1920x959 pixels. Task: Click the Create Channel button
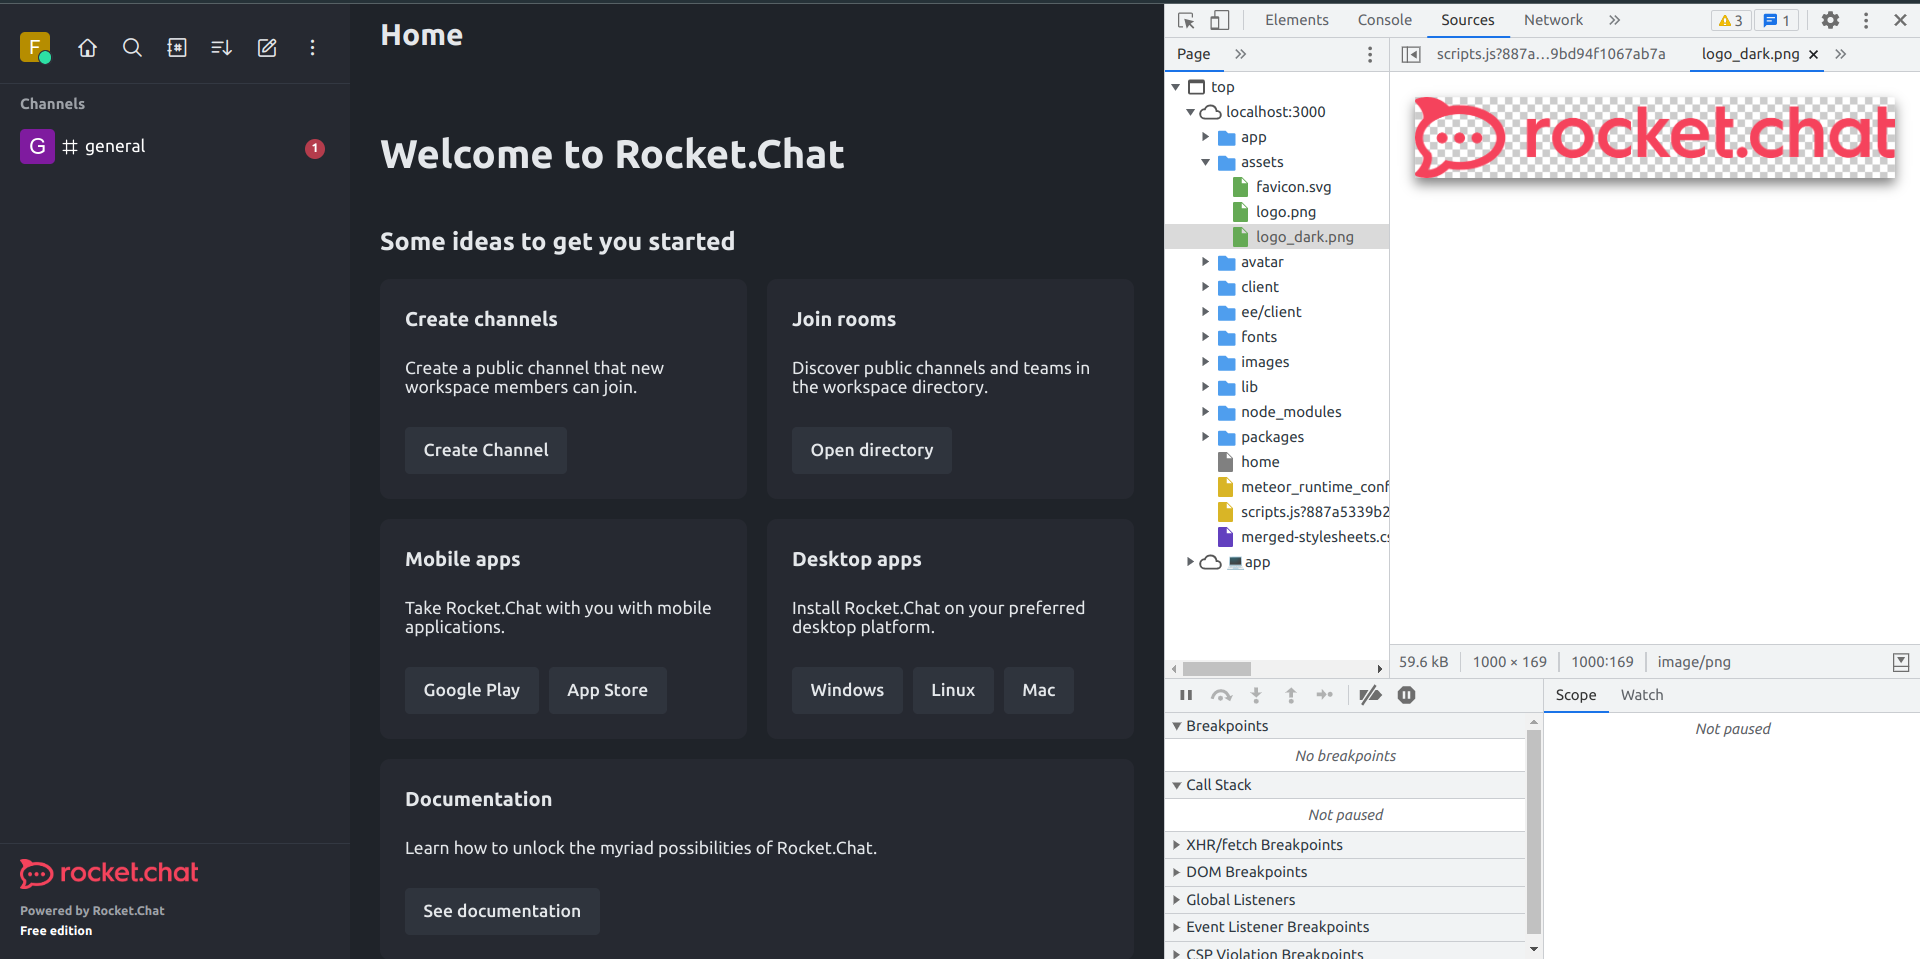pos(485,450)
